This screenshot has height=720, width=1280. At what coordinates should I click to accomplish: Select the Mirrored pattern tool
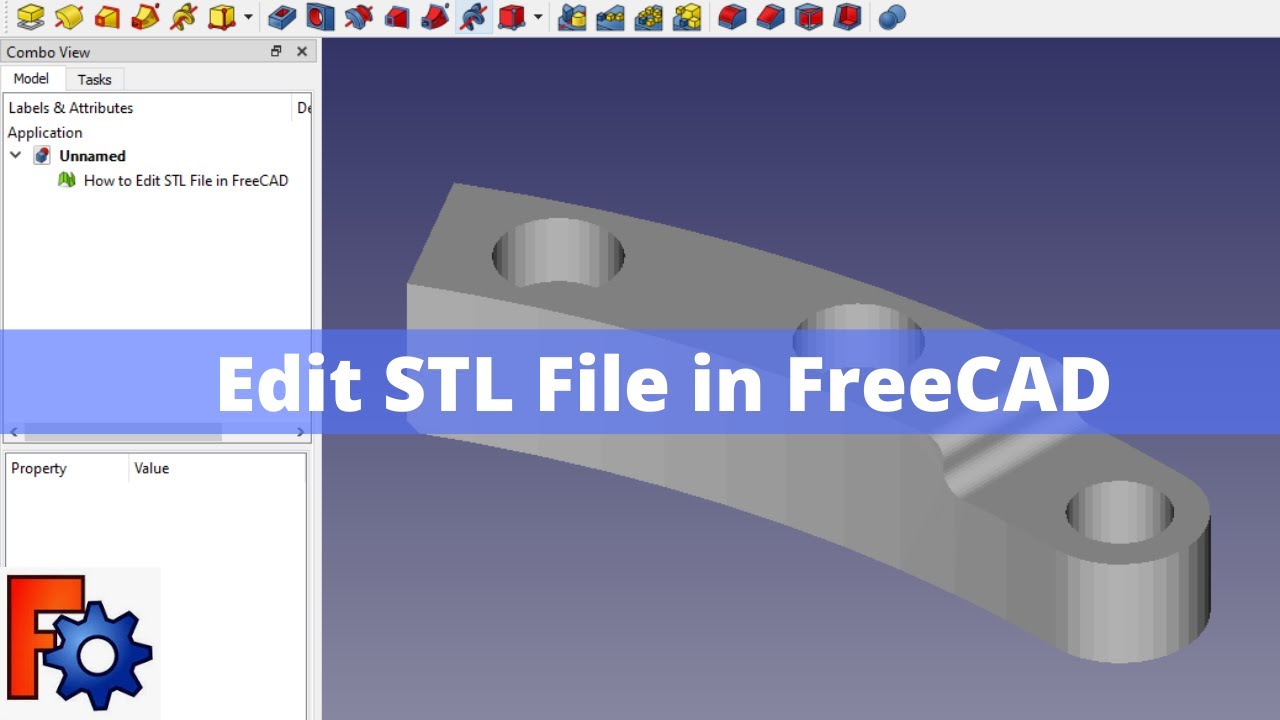tap(572, 17)
